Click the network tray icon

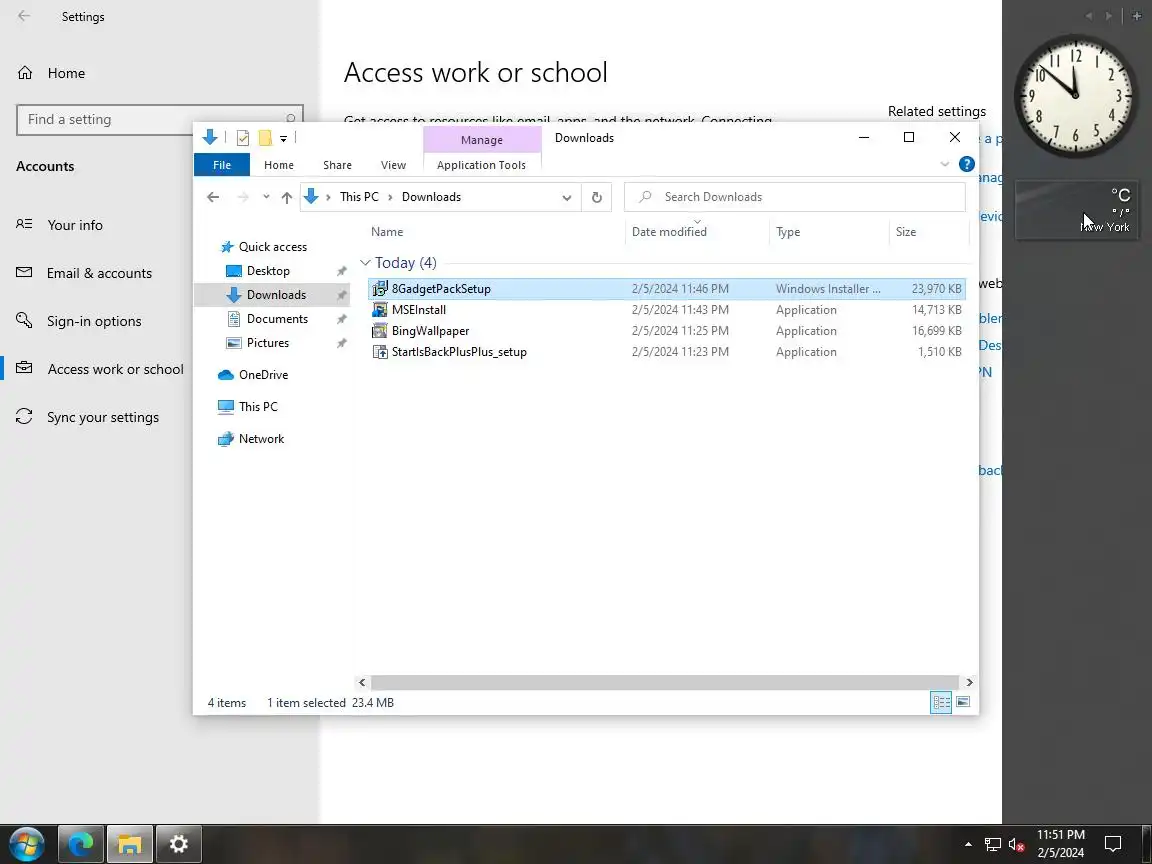pyautogui.click(x=993, y=844)
